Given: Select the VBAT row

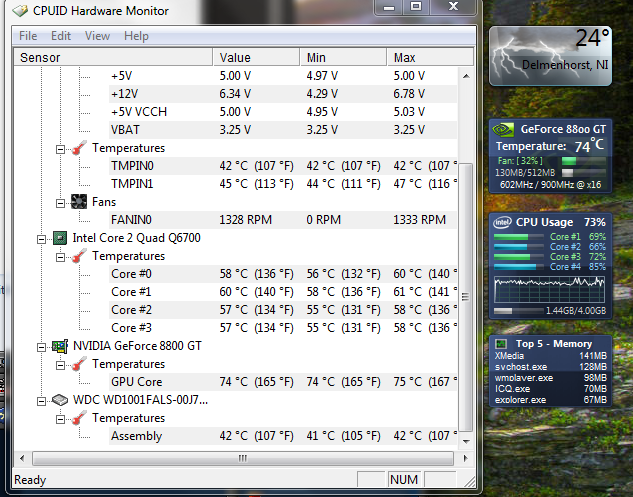Looking at the screenshot, I should pos(283,130).
